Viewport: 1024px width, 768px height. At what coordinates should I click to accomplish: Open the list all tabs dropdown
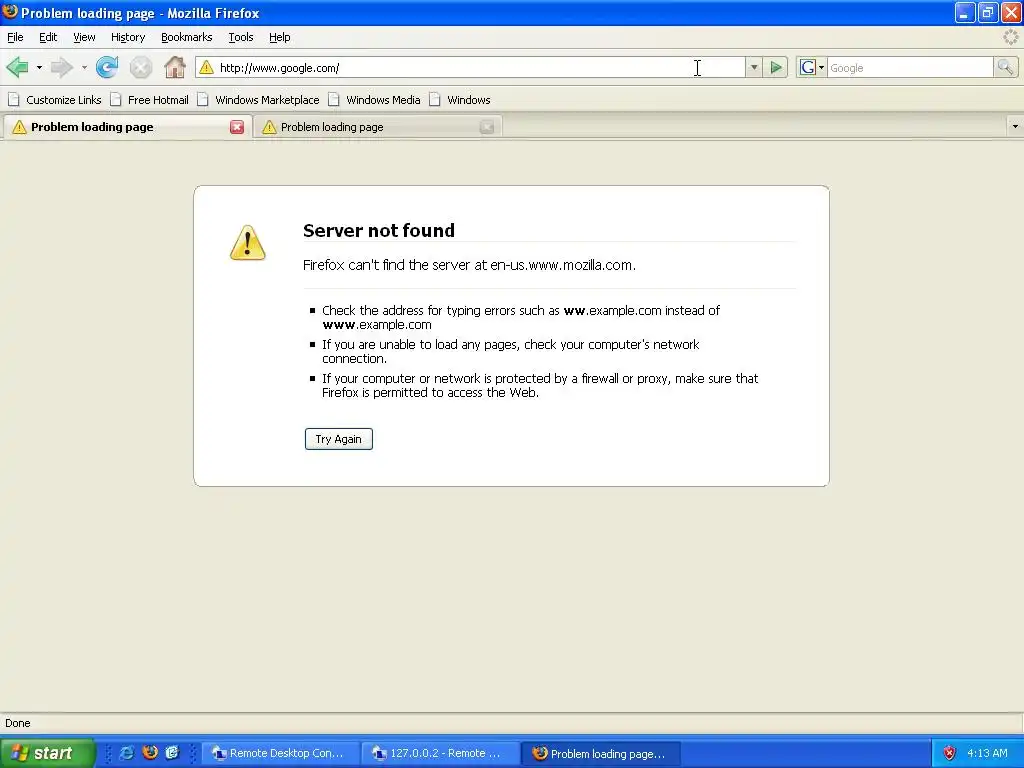click(1015, 126)
